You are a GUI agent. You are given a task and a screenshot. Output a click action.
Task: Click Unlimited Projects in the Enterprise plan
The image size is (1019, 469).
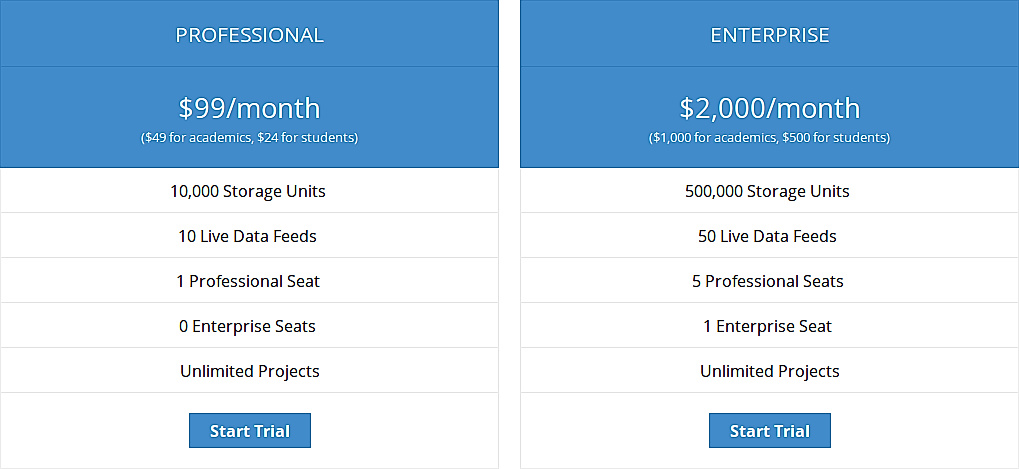coord(770,371)
